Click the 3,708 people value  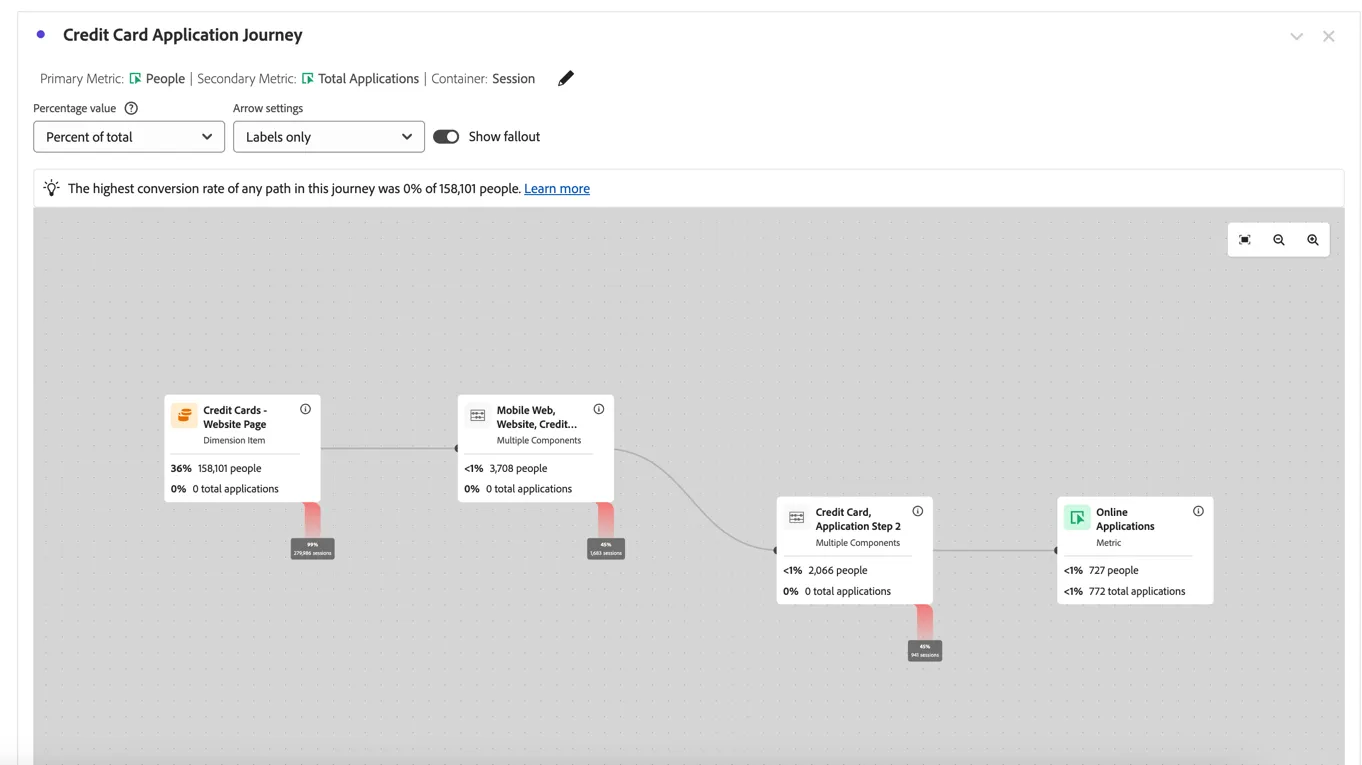point(518,468)
